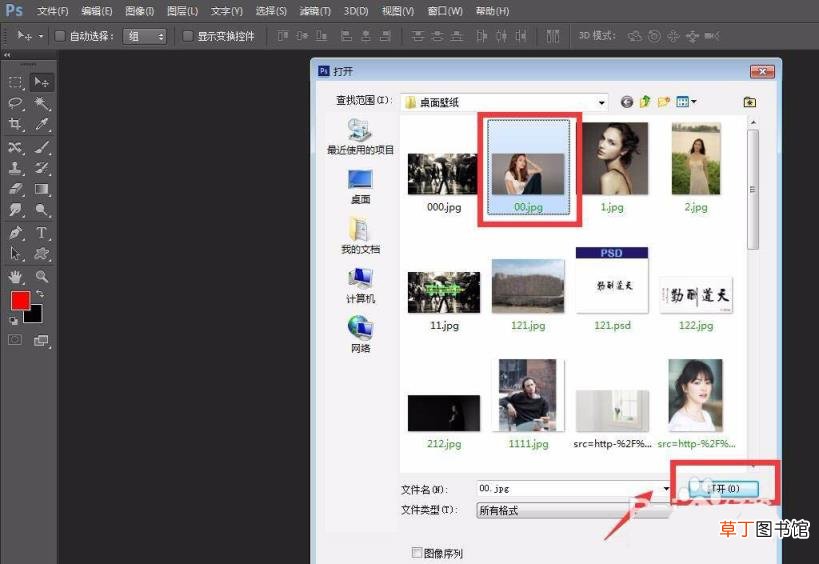Select the Gradient tool
Viewport: 819px width, 564px height.
point(41,189)
